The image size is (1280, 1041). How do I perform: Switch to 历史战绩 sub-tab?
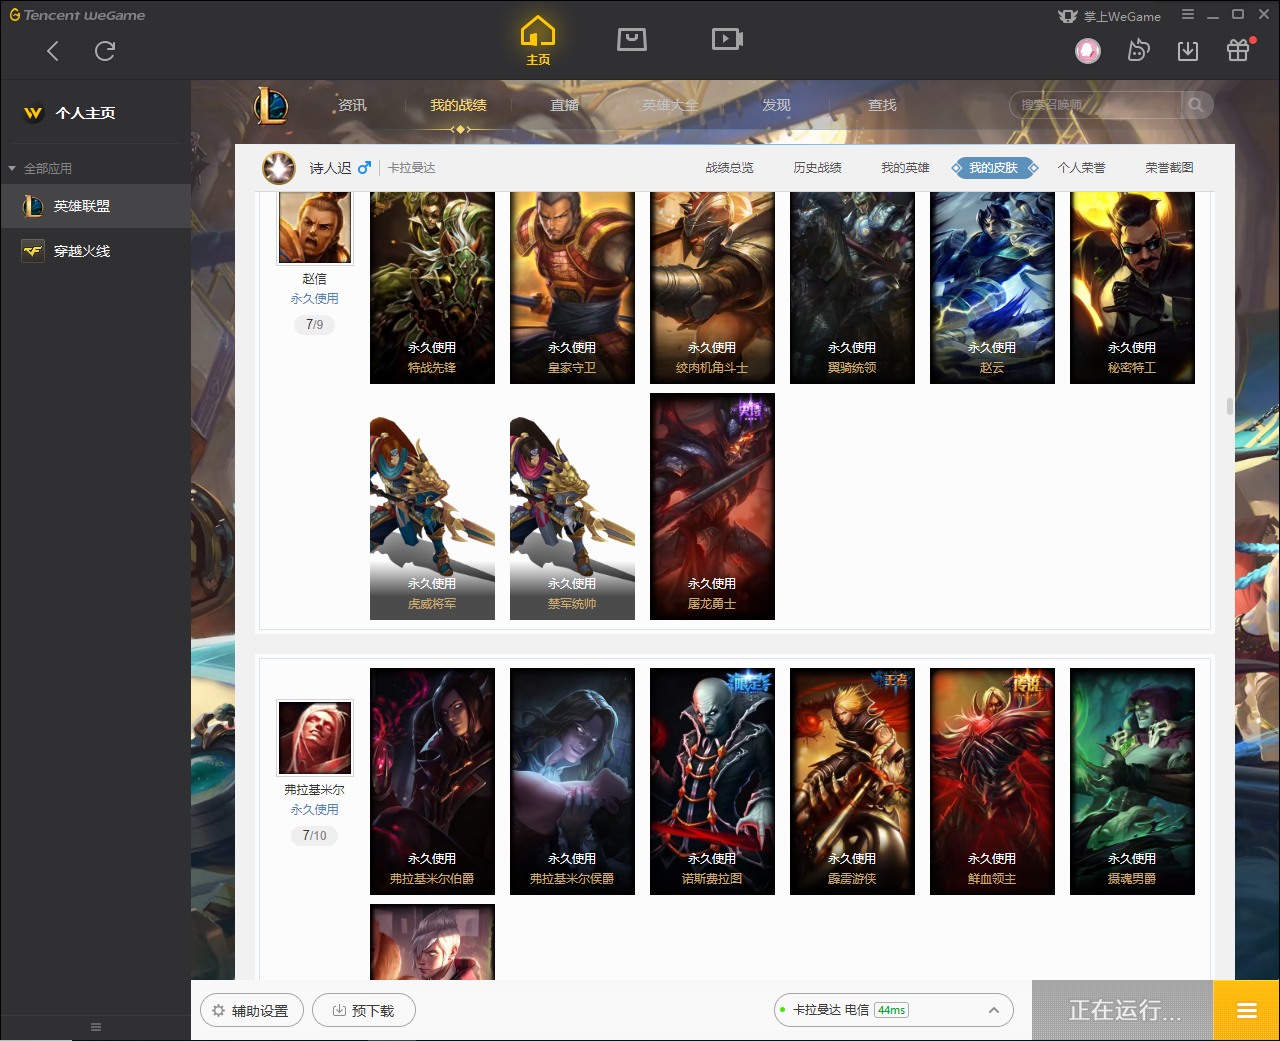coord(817,168)
